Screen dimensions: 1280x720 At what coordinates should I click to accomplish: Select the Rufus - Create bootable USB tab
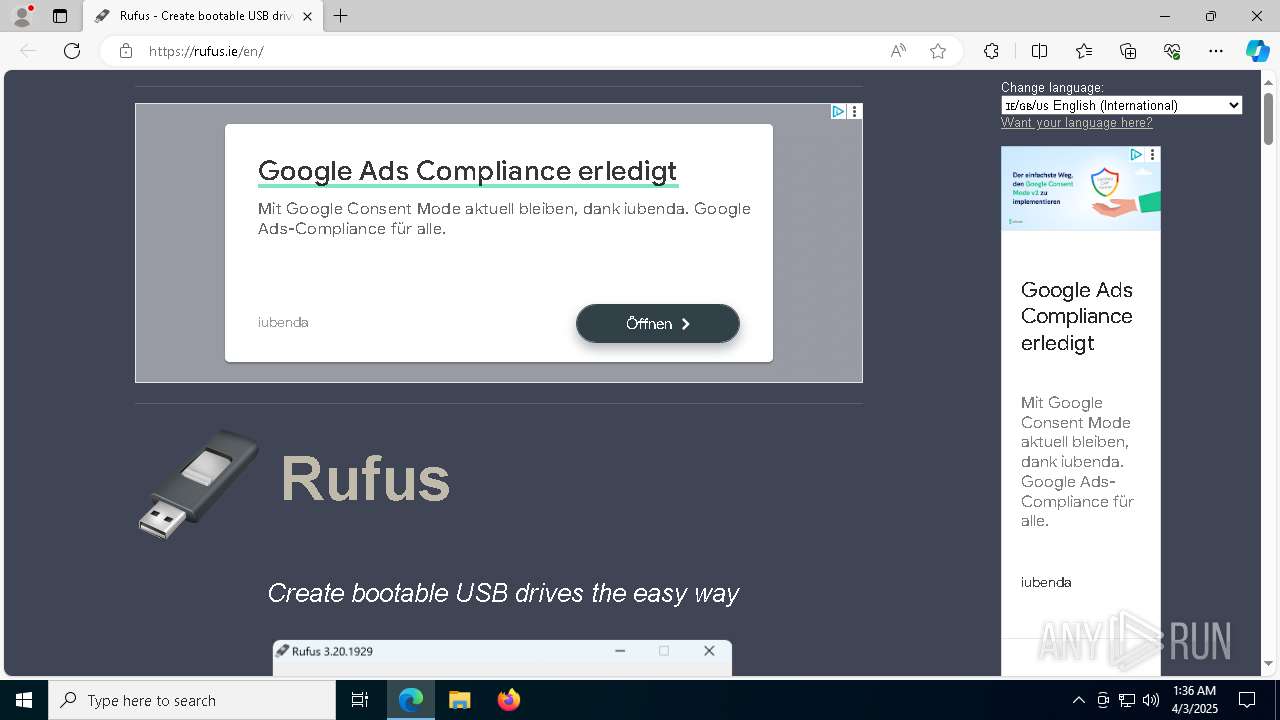coord(204,16)
